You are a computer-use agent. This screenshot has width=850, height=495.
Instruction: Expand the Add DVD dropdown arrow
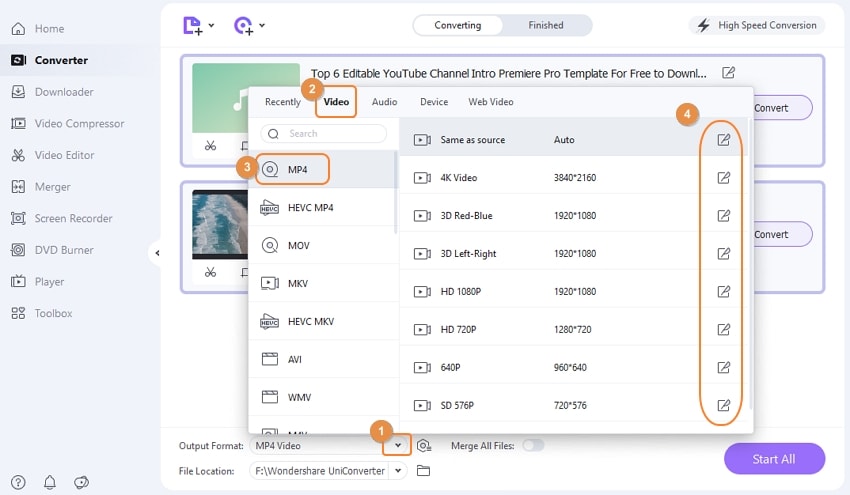coord(262,25)
